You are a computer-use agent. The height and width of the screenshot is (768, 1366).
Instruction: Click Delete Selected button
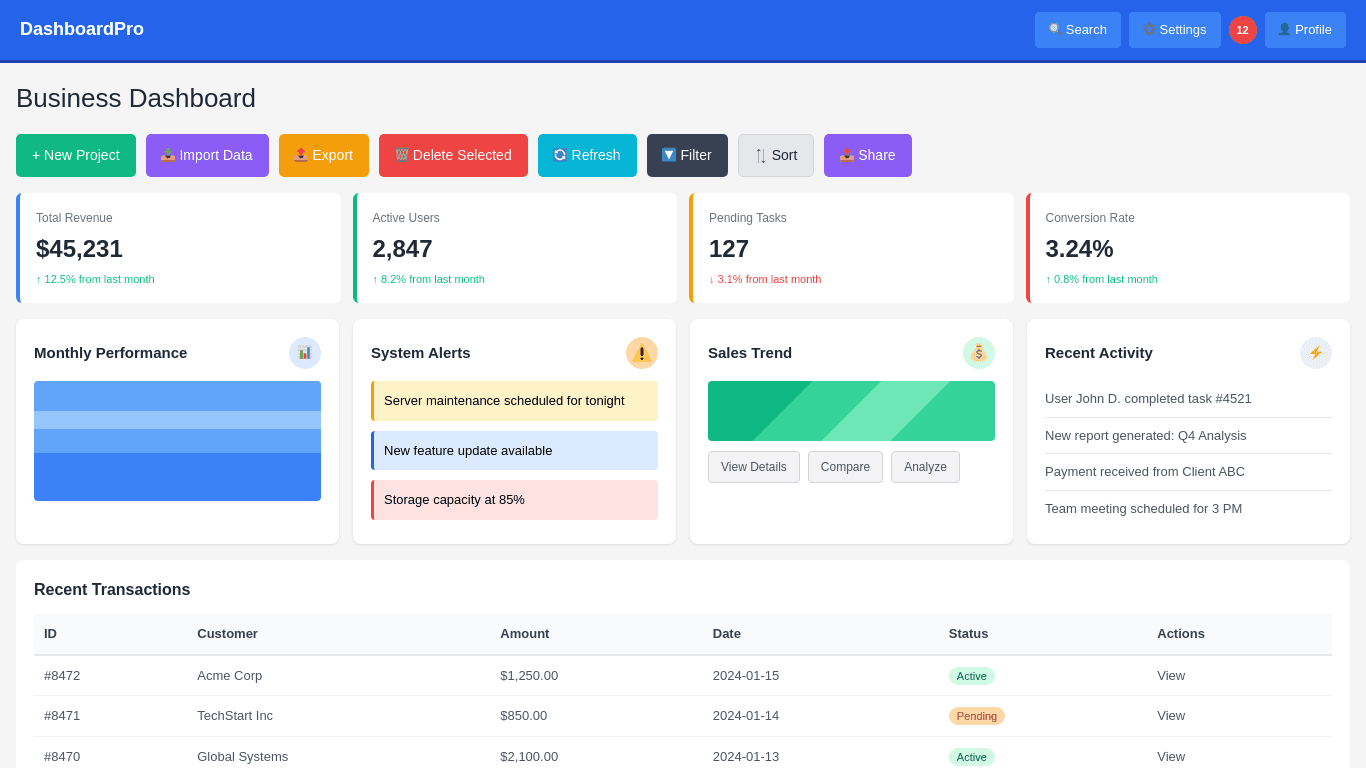pyautogui.click(x=453, y=156)
